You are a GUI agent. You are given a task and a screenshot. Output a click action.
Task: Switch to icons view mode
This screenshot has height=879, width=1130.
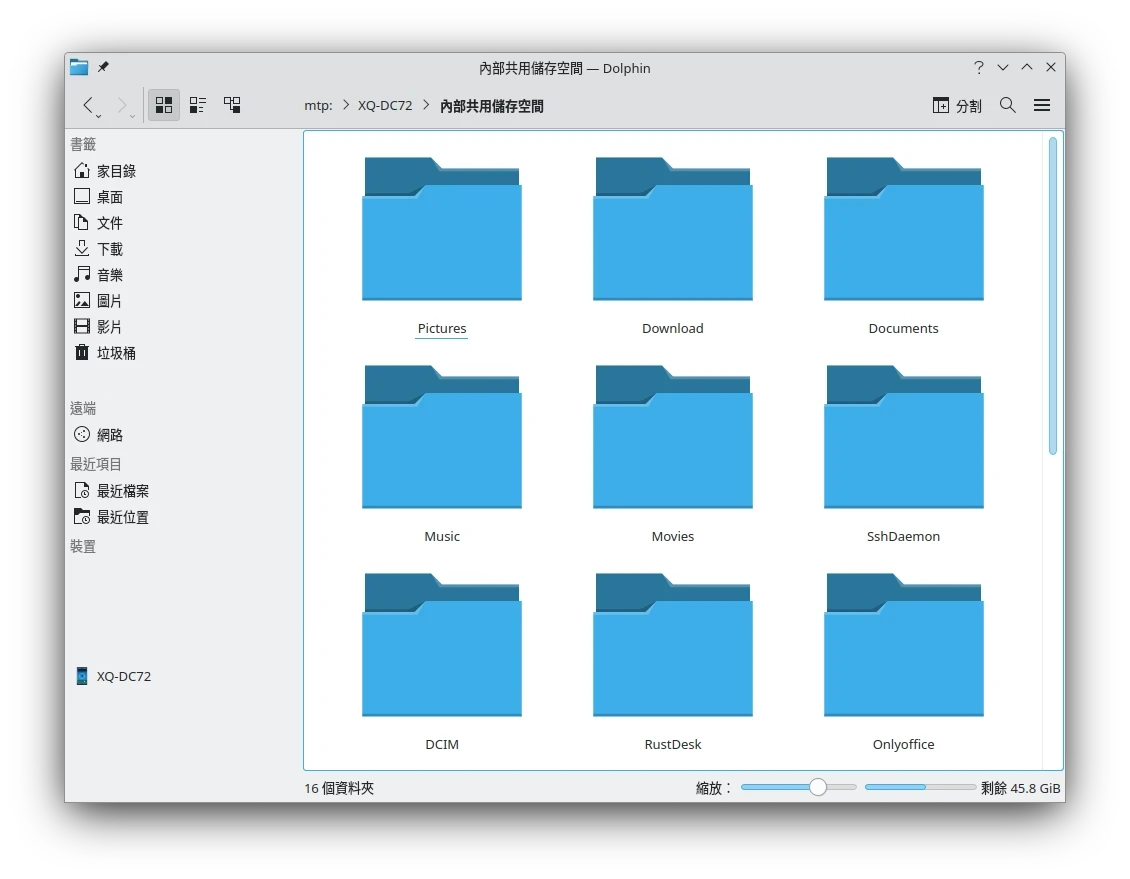coord(164,105)
